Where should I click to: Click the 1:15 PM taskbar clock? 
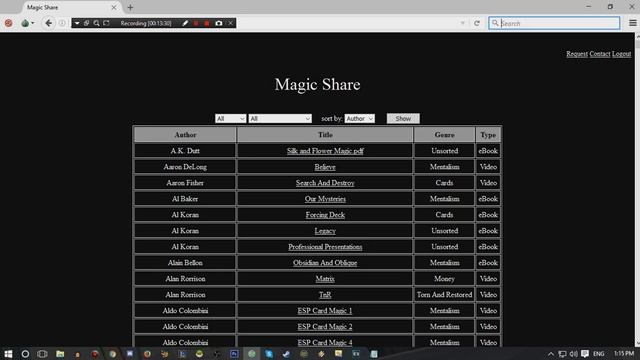click(x=624, y=353)
